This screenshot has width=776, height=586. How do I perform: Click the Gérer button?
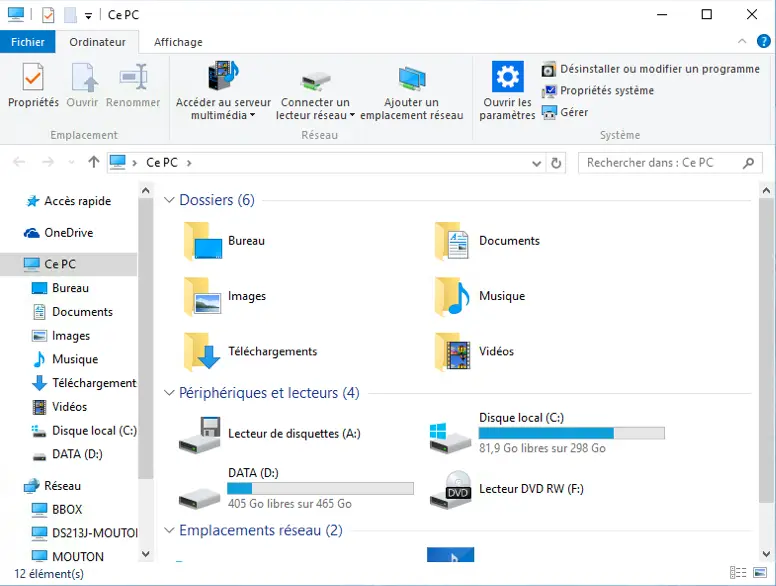pyautogui.click(x=565, y=112)
